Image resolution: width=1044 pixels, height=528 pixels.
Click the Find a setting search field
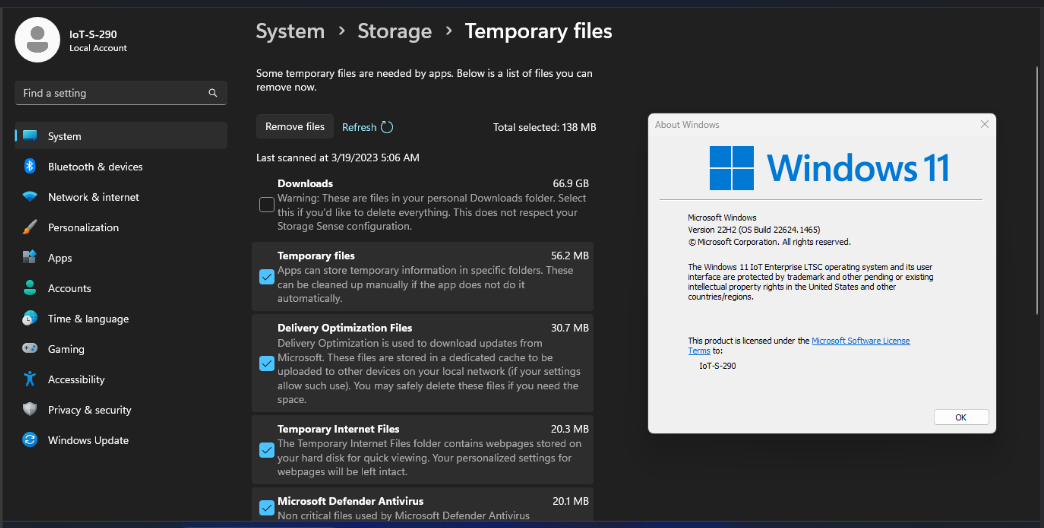121,93
